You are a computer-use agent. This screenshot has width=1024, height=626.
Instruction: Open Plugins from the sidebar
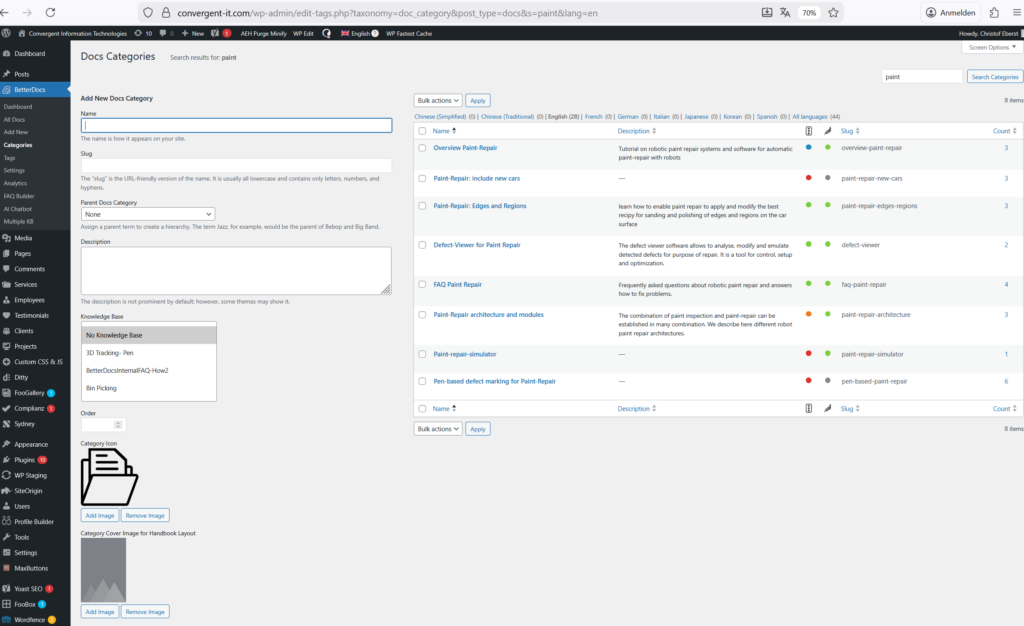click(24, 459)
